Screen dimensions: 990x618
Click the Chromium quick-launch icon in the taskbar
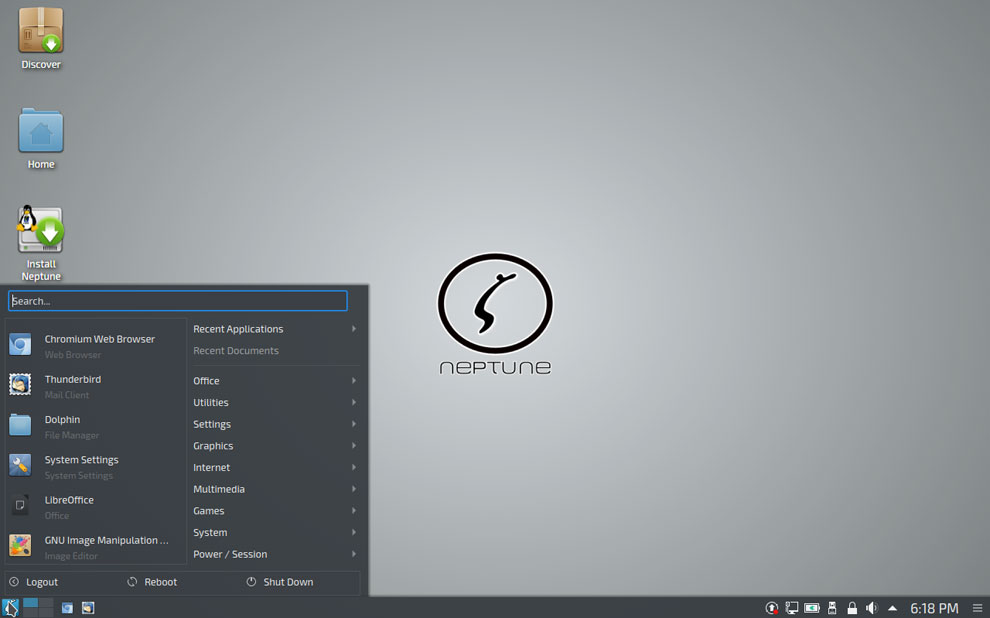(67, 608)
